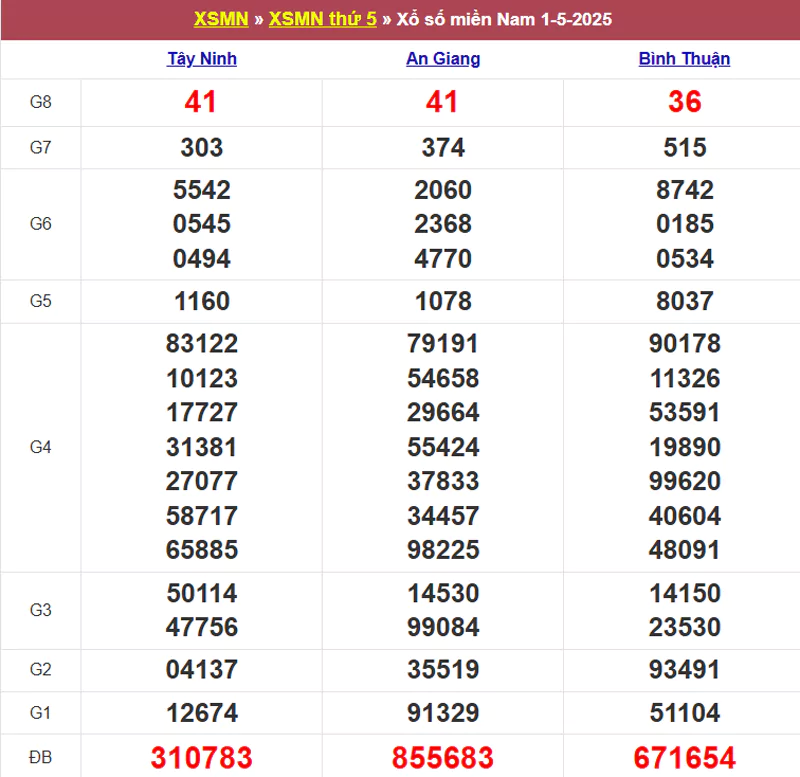Click the G6 number 5542
Screen dimensions: 800x777
coord(202,190)
